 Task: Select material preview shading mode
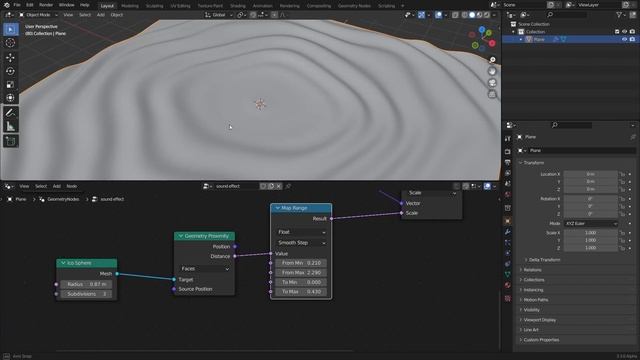pos(479,15)
